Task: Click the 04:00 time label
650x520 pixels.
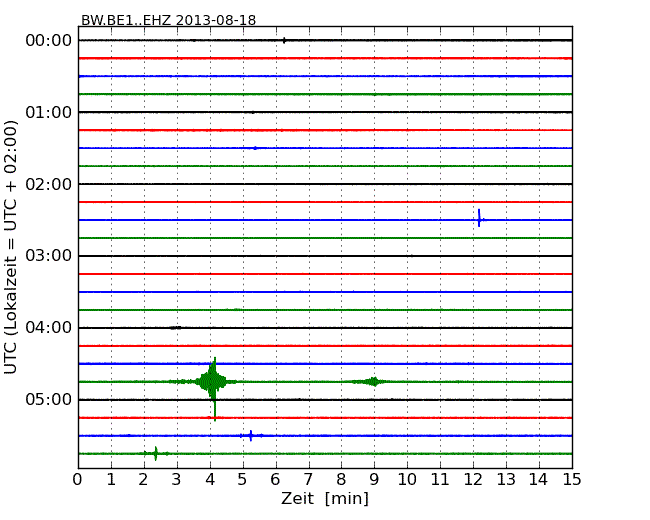Action: point(49,328)
